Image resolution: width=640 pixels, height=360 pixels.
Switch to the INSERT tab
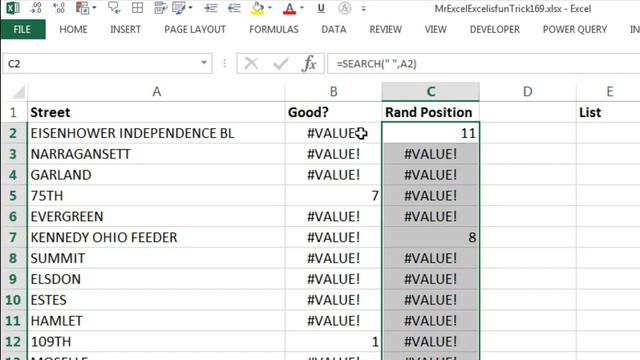click(x=125, y=29)
